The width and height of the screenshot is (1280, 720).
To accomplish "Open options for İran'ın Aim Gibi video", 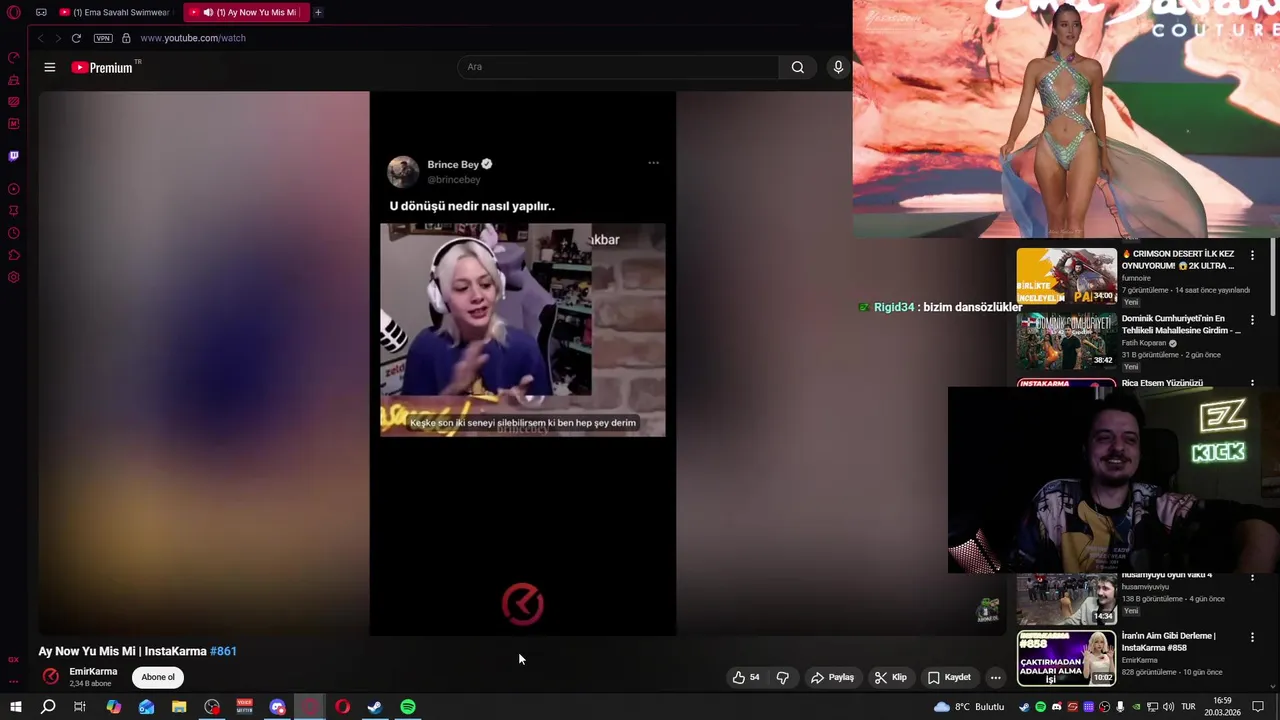I will point(1252,638).
